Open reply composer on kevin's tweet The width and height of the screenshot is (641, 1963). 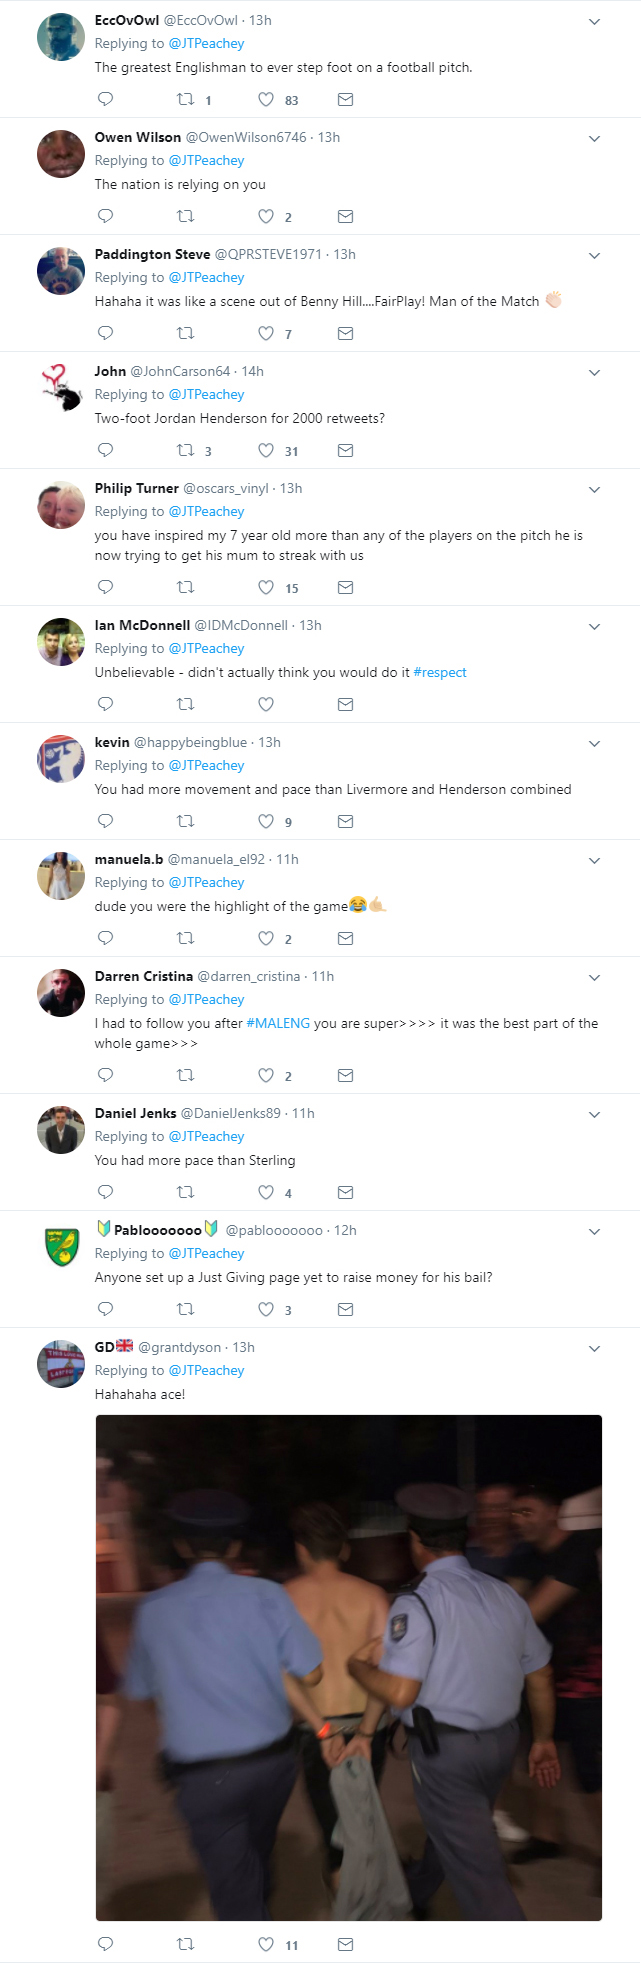click(104, 821)
